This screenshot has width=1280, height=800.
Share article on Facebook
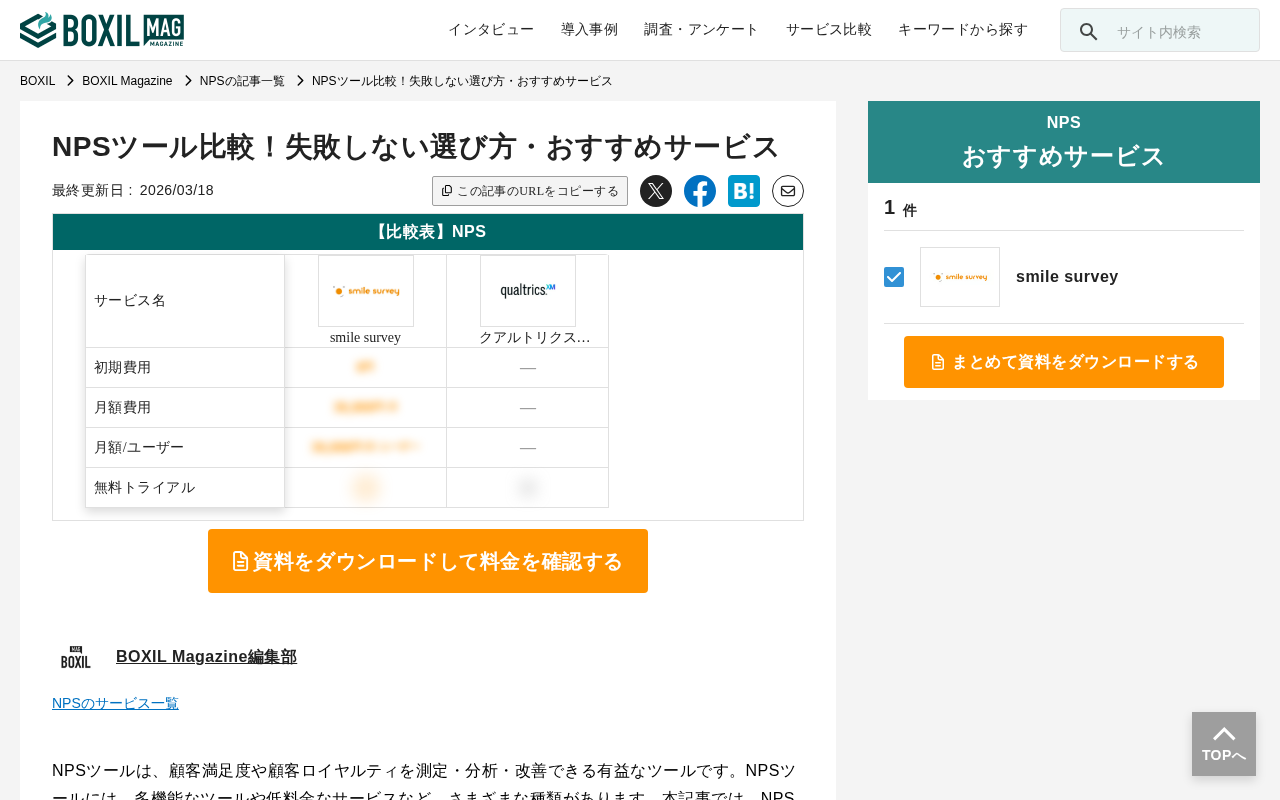tap(700, 191)
